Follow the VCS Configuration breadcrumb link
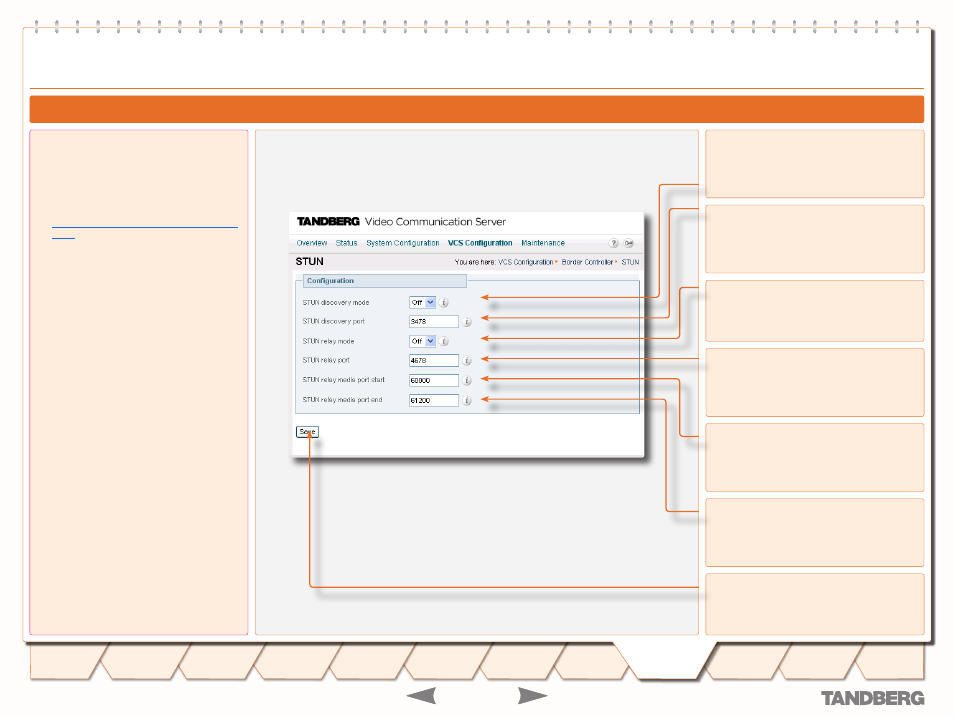Screen dimensions: 954x717 (526, 262)
